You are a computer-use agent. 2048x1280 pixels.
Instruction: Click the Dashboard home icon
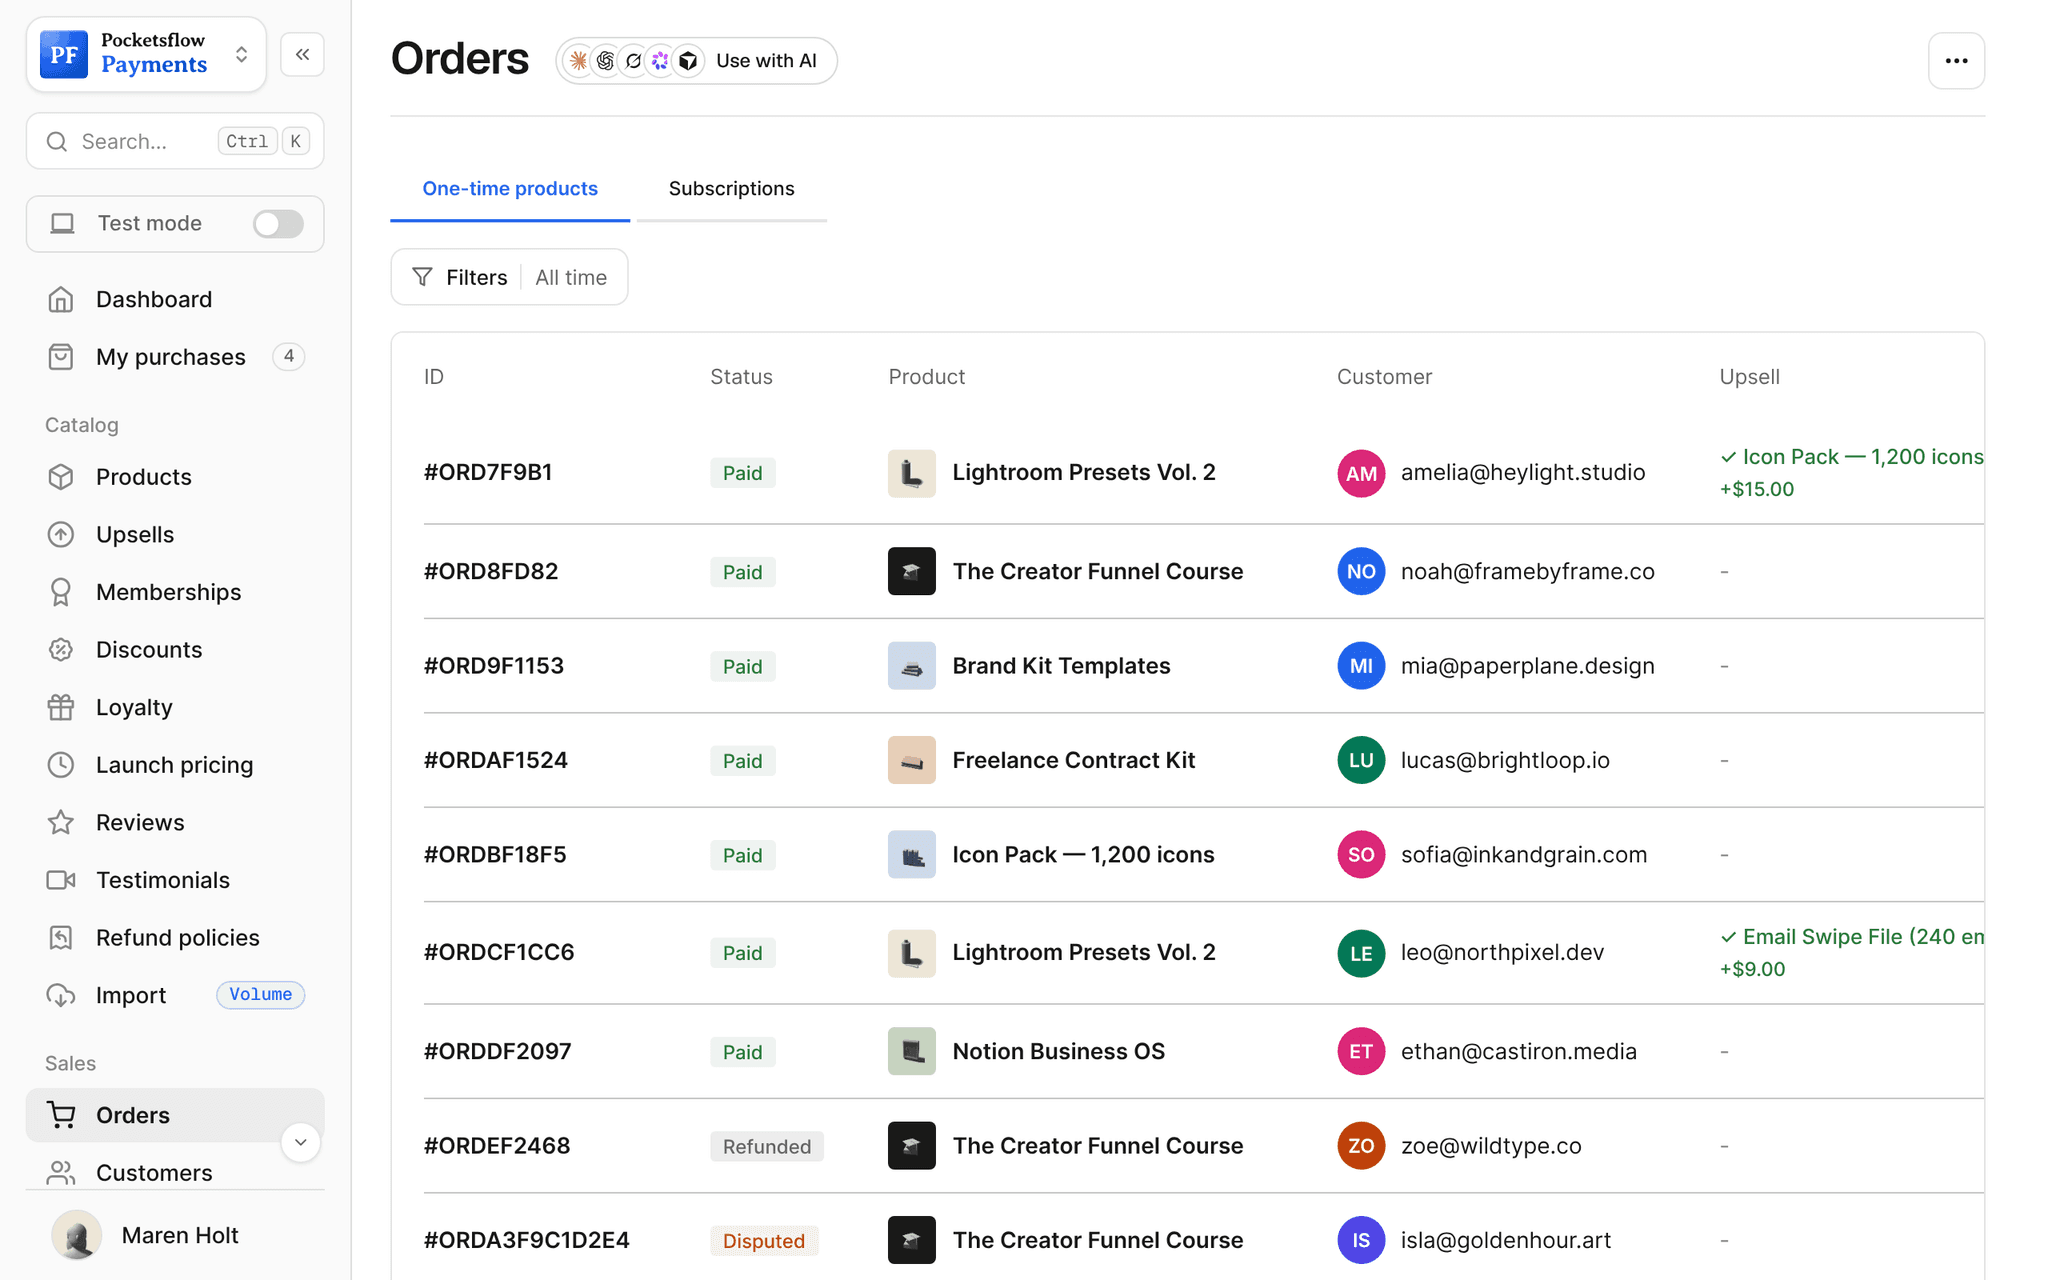pyautogui.click(x=61, y=299)
